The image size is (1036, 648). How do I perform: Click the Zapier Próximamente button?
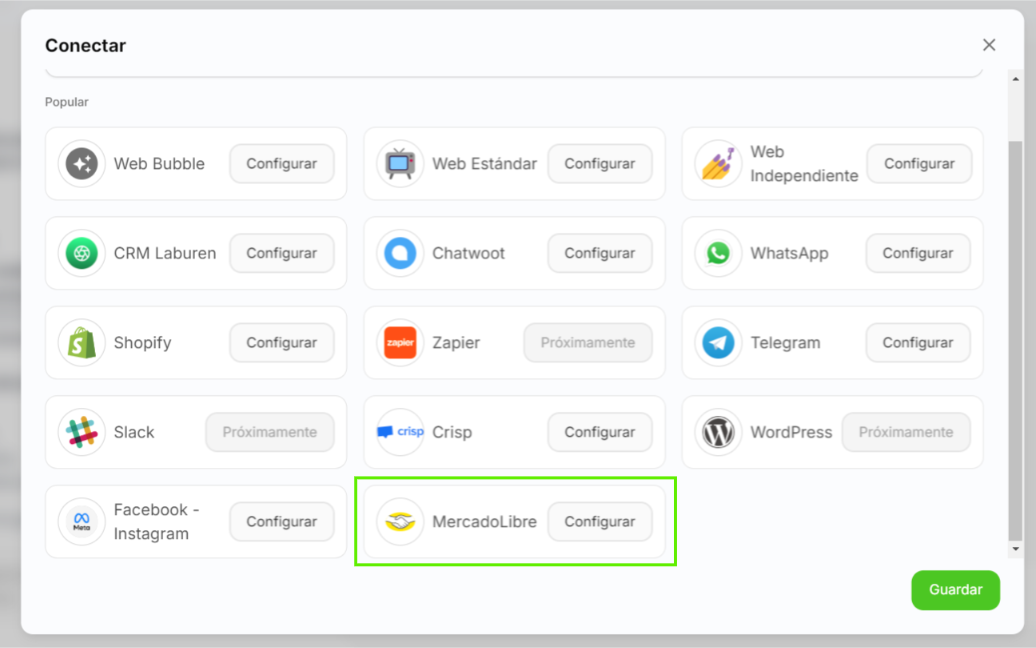click(x=588, y=343)
